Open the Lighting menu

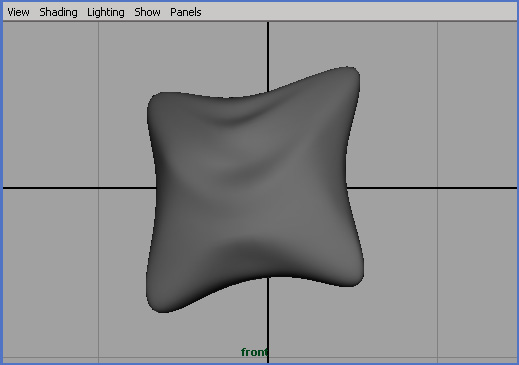pos(106,12)
